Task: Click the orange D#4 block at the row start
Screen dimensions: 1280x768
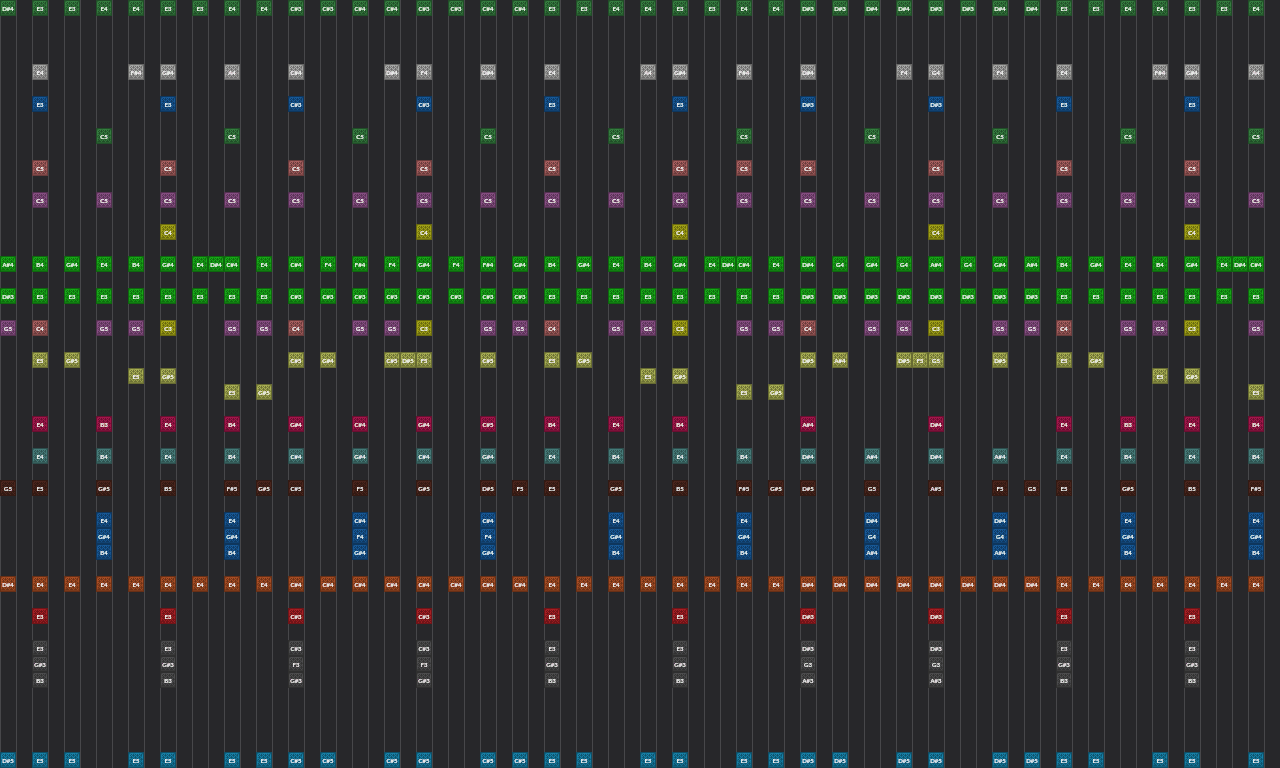Action: 8,584
